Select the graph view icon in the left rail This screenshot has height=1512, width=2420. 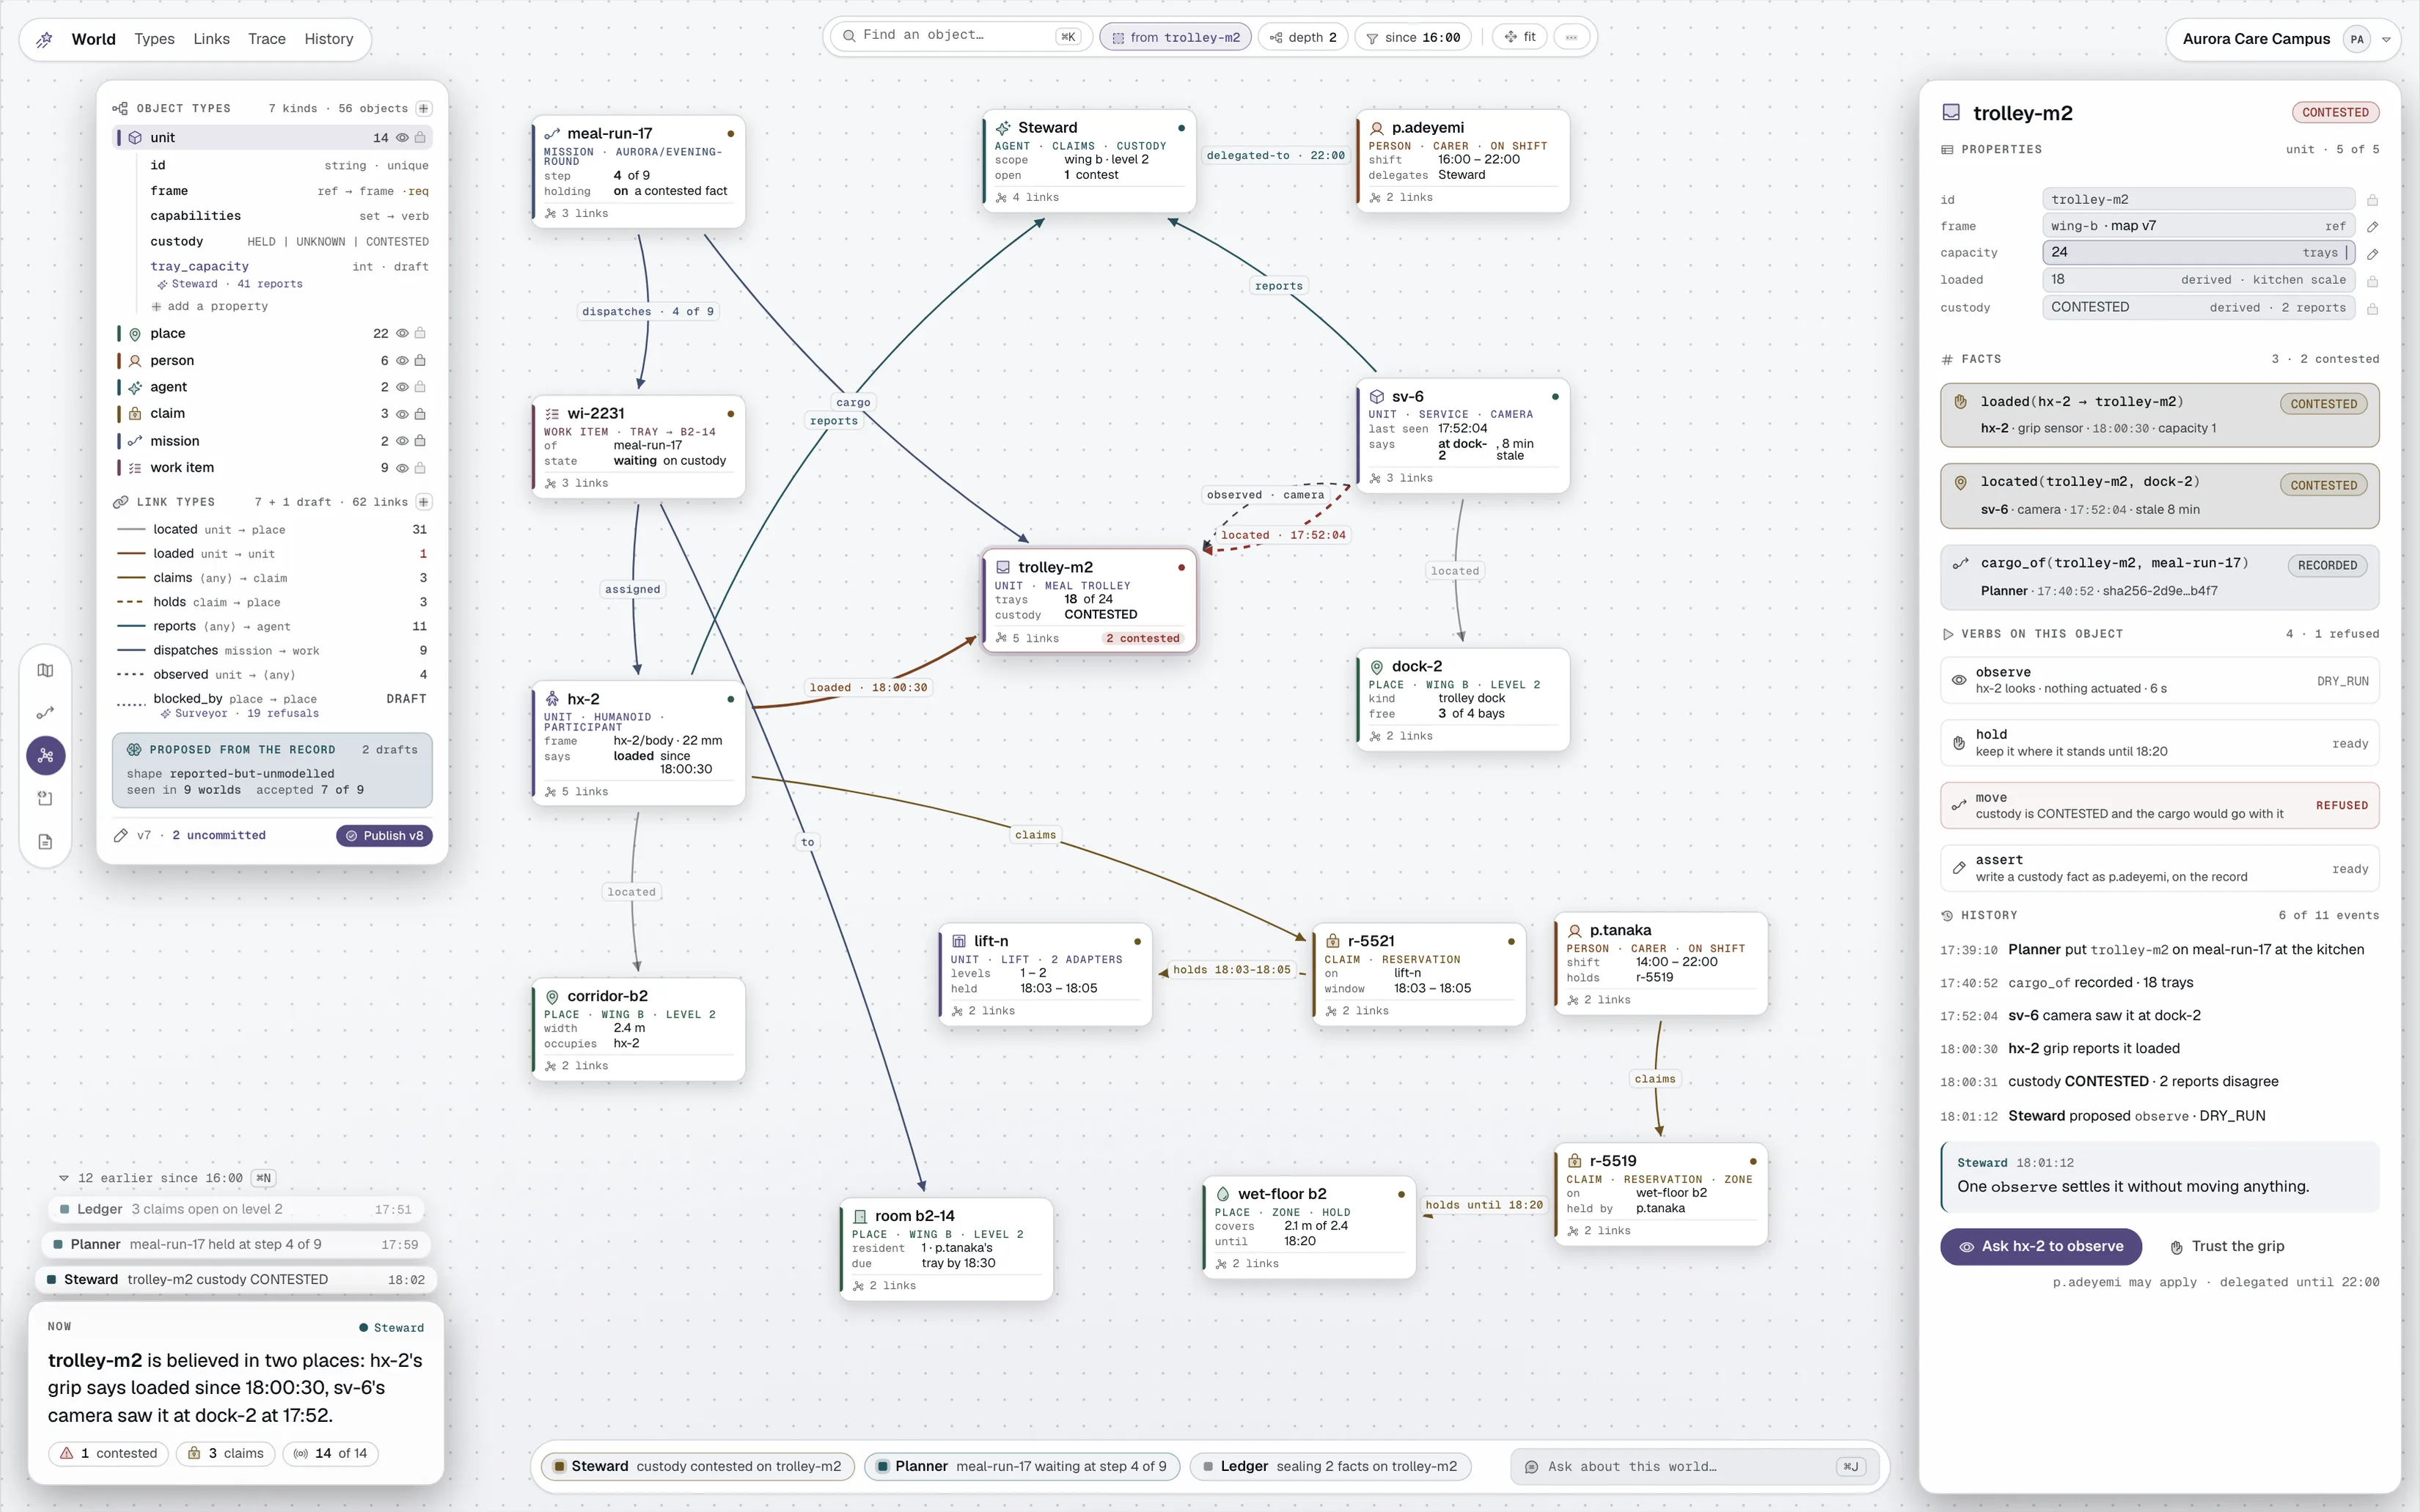pyautogui.click(x=45, y=756)
